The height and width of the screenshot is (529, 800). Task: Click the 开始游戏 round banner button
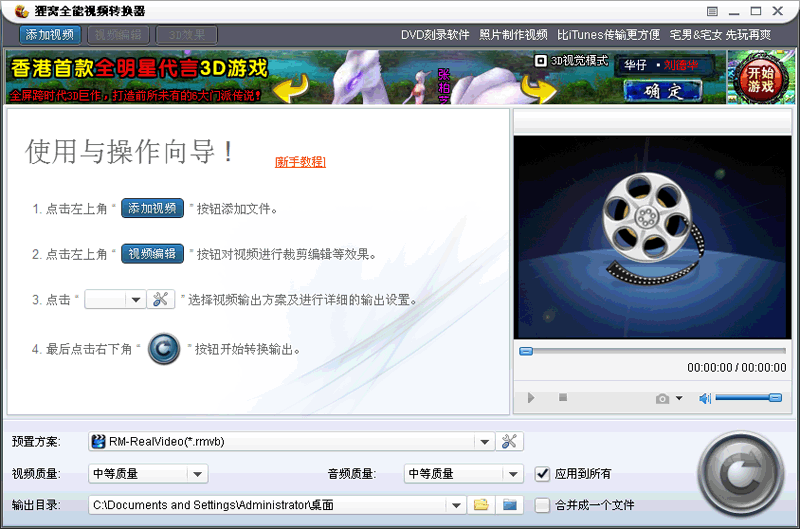[x=760, y=79]
